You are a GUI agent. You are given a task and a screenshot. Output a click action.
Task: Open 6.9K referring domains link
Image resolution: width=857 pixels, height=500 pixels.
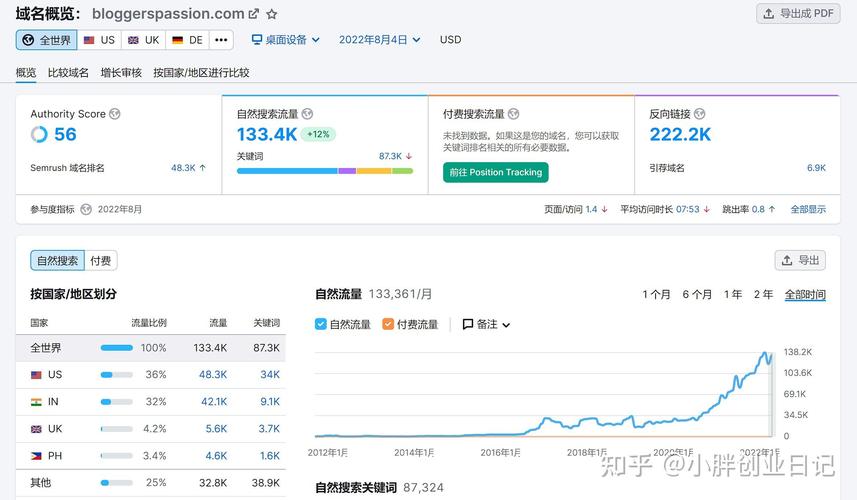(x=816, y=168)
